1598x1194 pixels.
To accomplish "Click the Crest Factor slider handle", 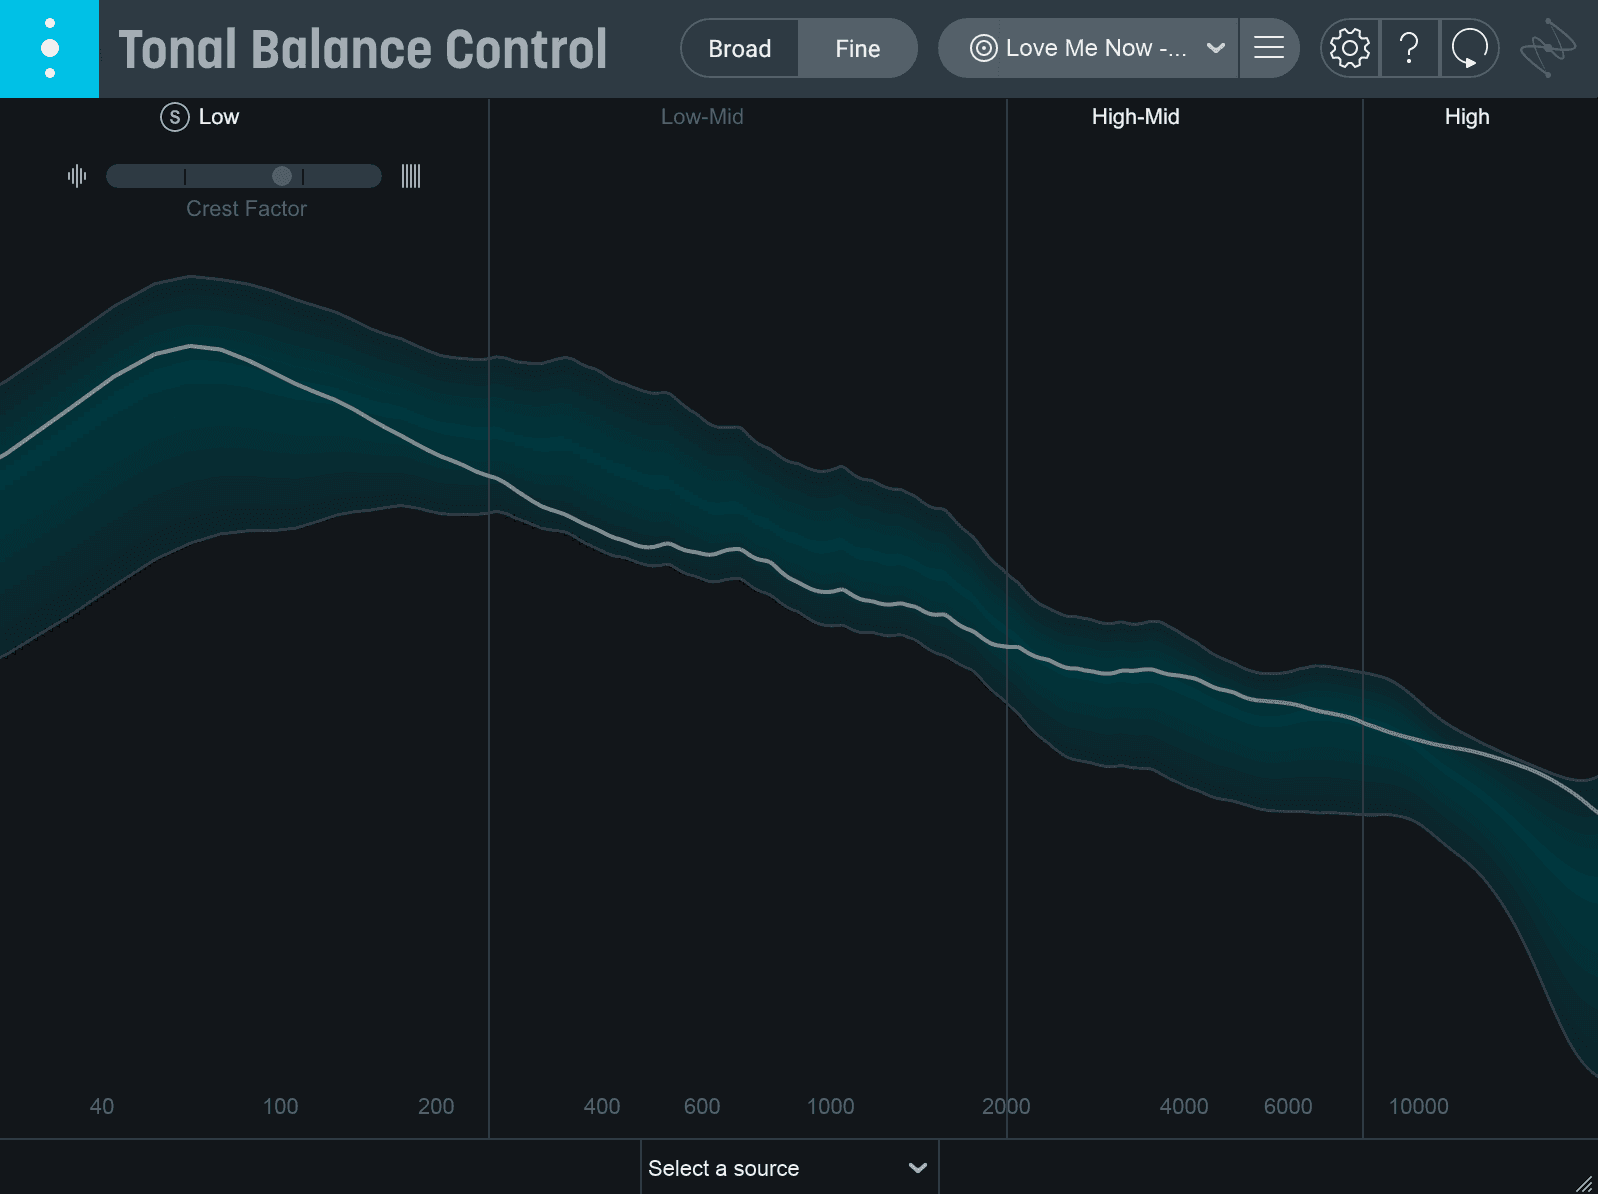I will pyautogui.click(x=282, y=176).
